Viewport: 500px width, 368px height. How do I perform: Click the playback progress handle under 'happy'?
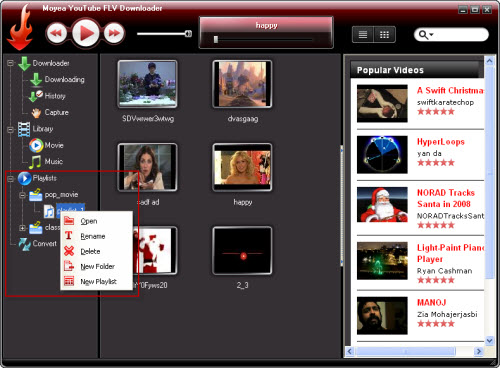(x=216, y=39)
